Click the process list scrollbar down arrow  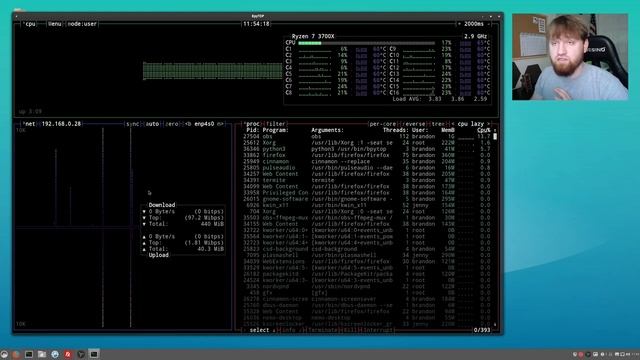point(495,324)
